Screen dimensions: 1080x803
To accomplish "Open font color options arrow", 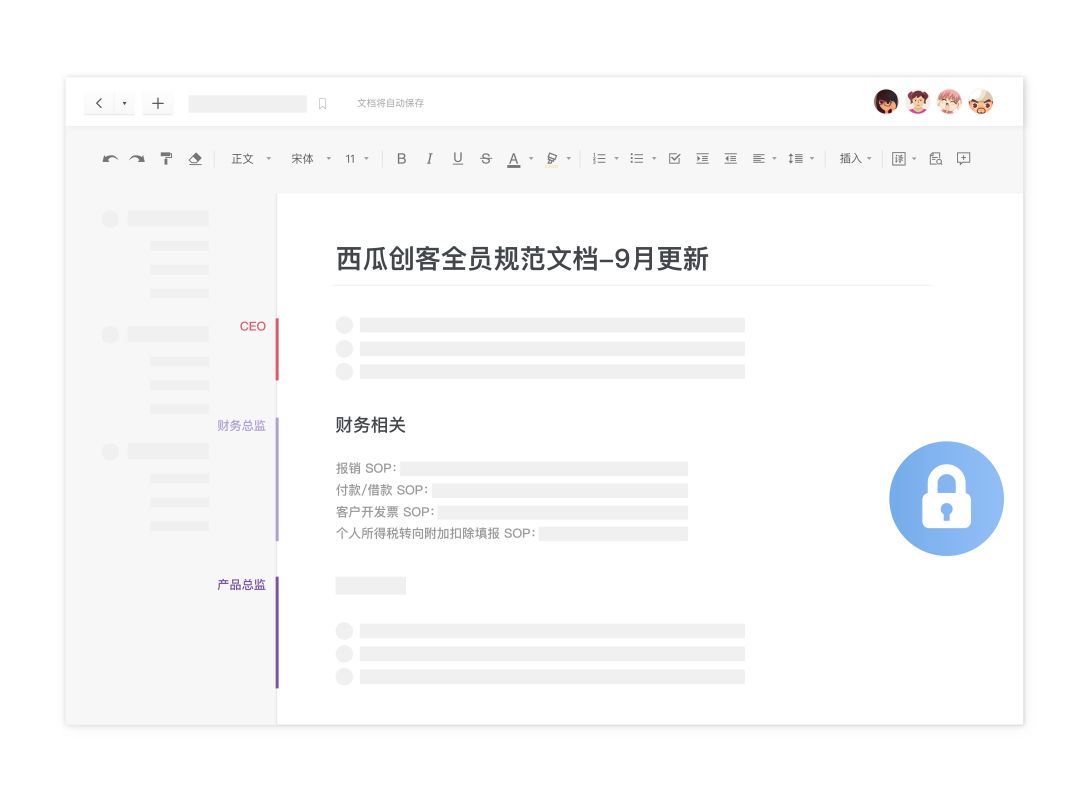I will 531,159.
